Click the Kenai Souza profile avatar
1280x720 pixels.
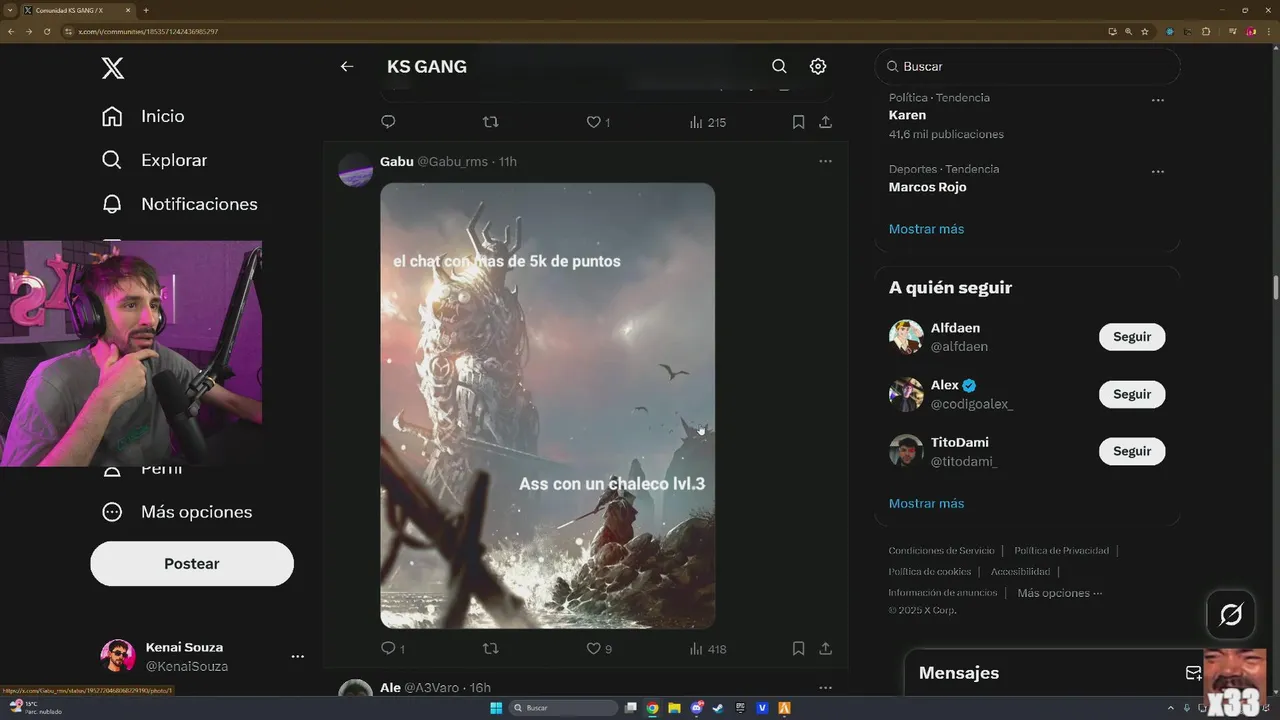(118, 657)
